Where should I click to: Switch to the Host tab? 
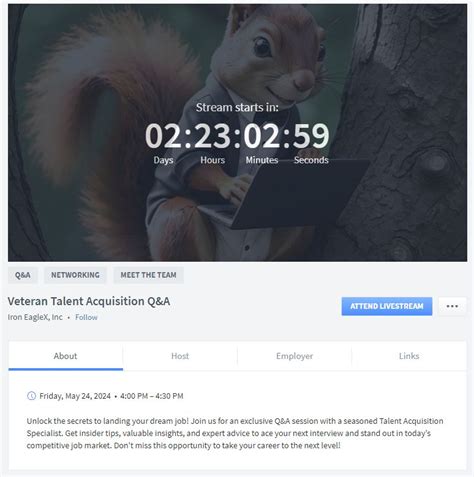(180, 356)
